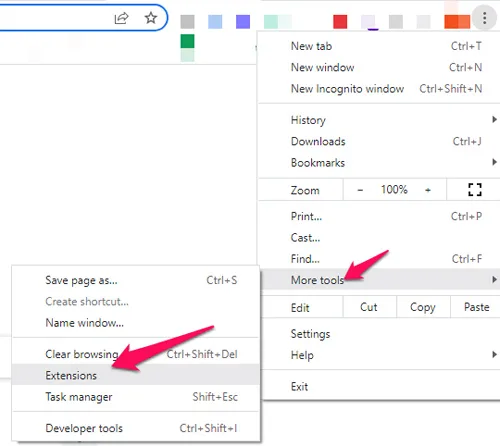Increase zoom with the plus button
The height and width of the screenshot is (446, 500).
coord(428,190)
